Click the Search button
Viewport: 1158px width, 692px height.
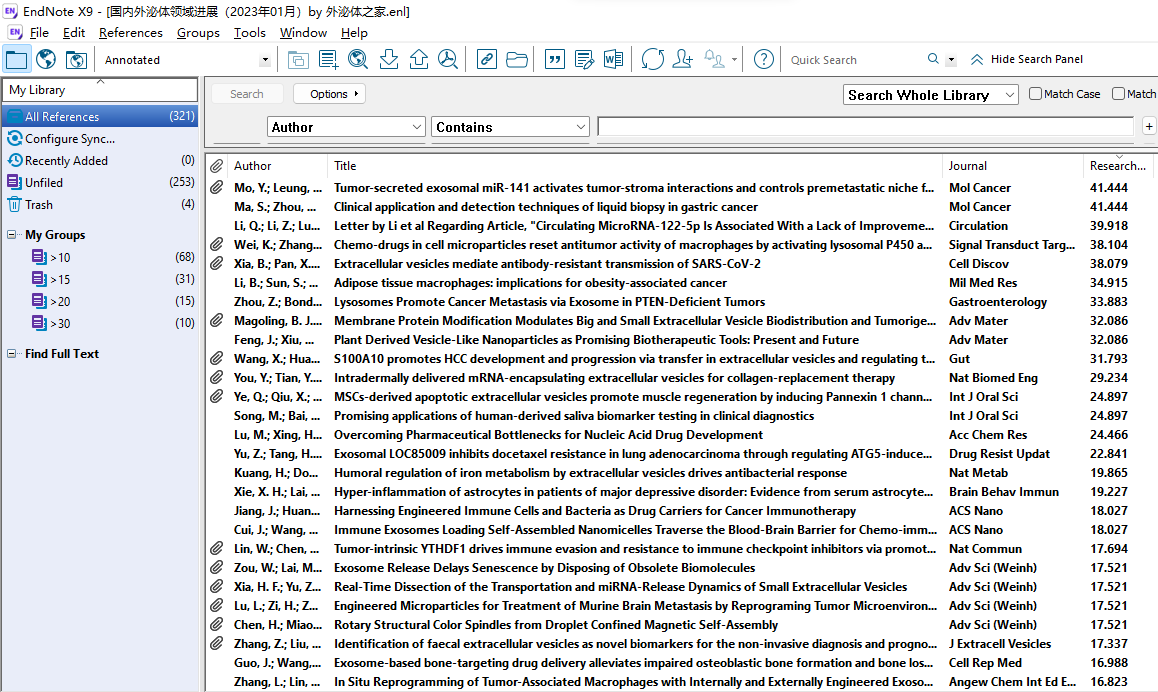point(247,94)
